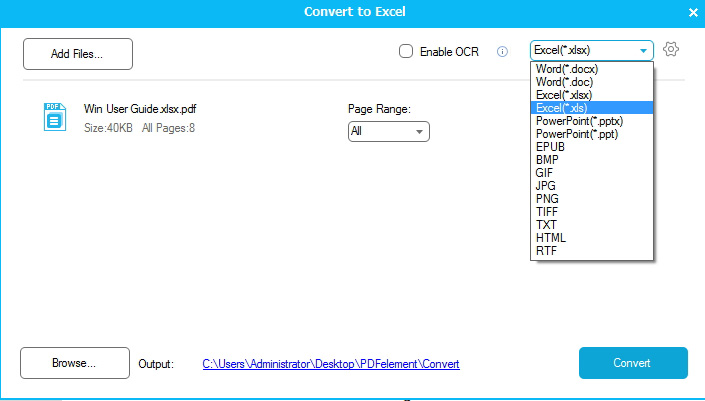Select GIF in the format list

[592, 173]
